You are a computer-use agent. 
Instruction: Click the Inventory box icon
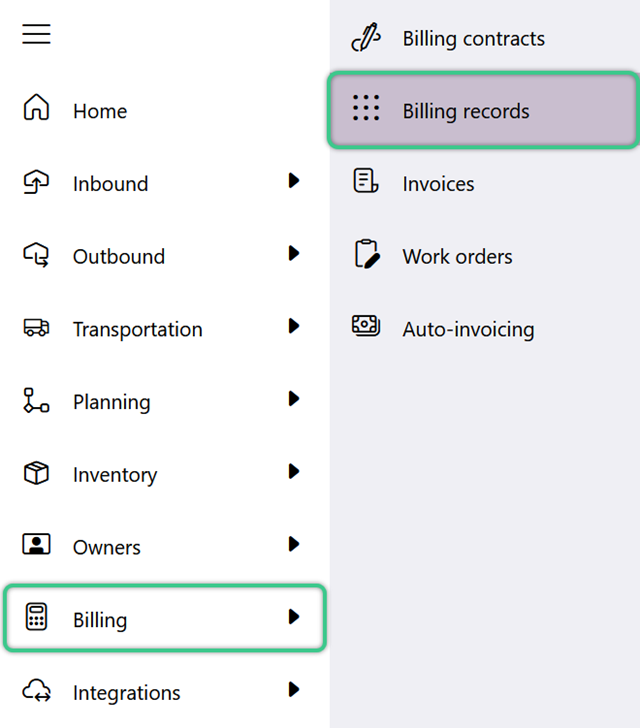click(36, 473)
